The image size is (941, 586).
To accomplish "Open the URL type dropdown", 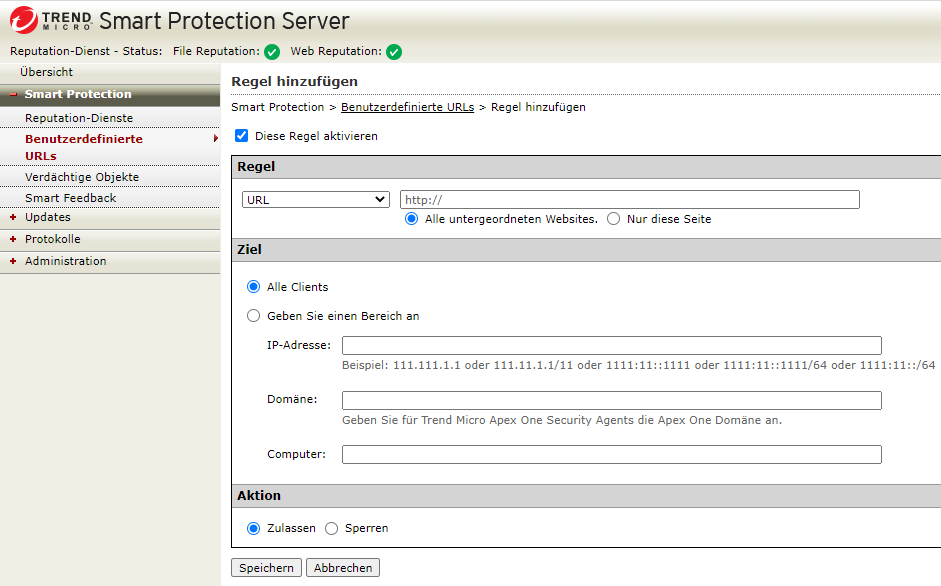I will coord(315,200).
